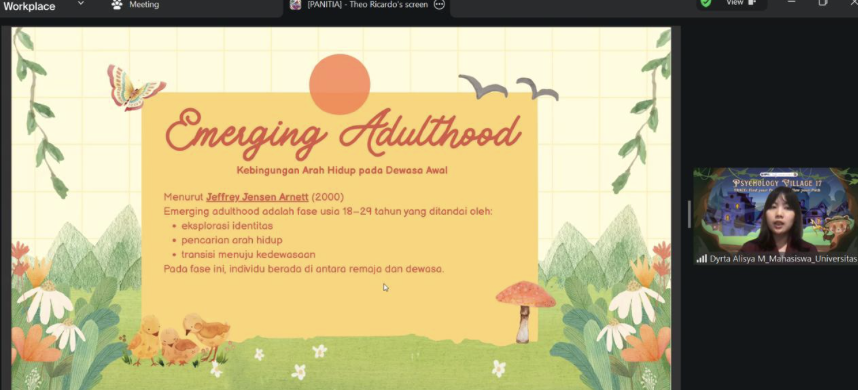The image size is (858, 390).
Task: Open the three-dots options next to screen title
Action: click(439, 5)
